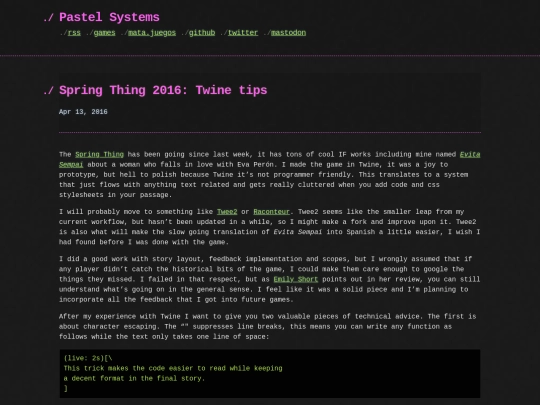
Task: Click code line "a decent format in the final story."
Action: 134,378
